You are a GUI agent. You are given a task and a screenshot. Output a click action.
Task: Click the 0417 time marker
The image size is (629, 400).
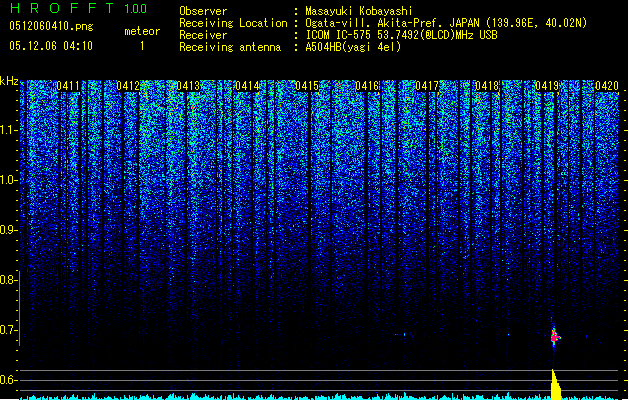click(427, 86)
